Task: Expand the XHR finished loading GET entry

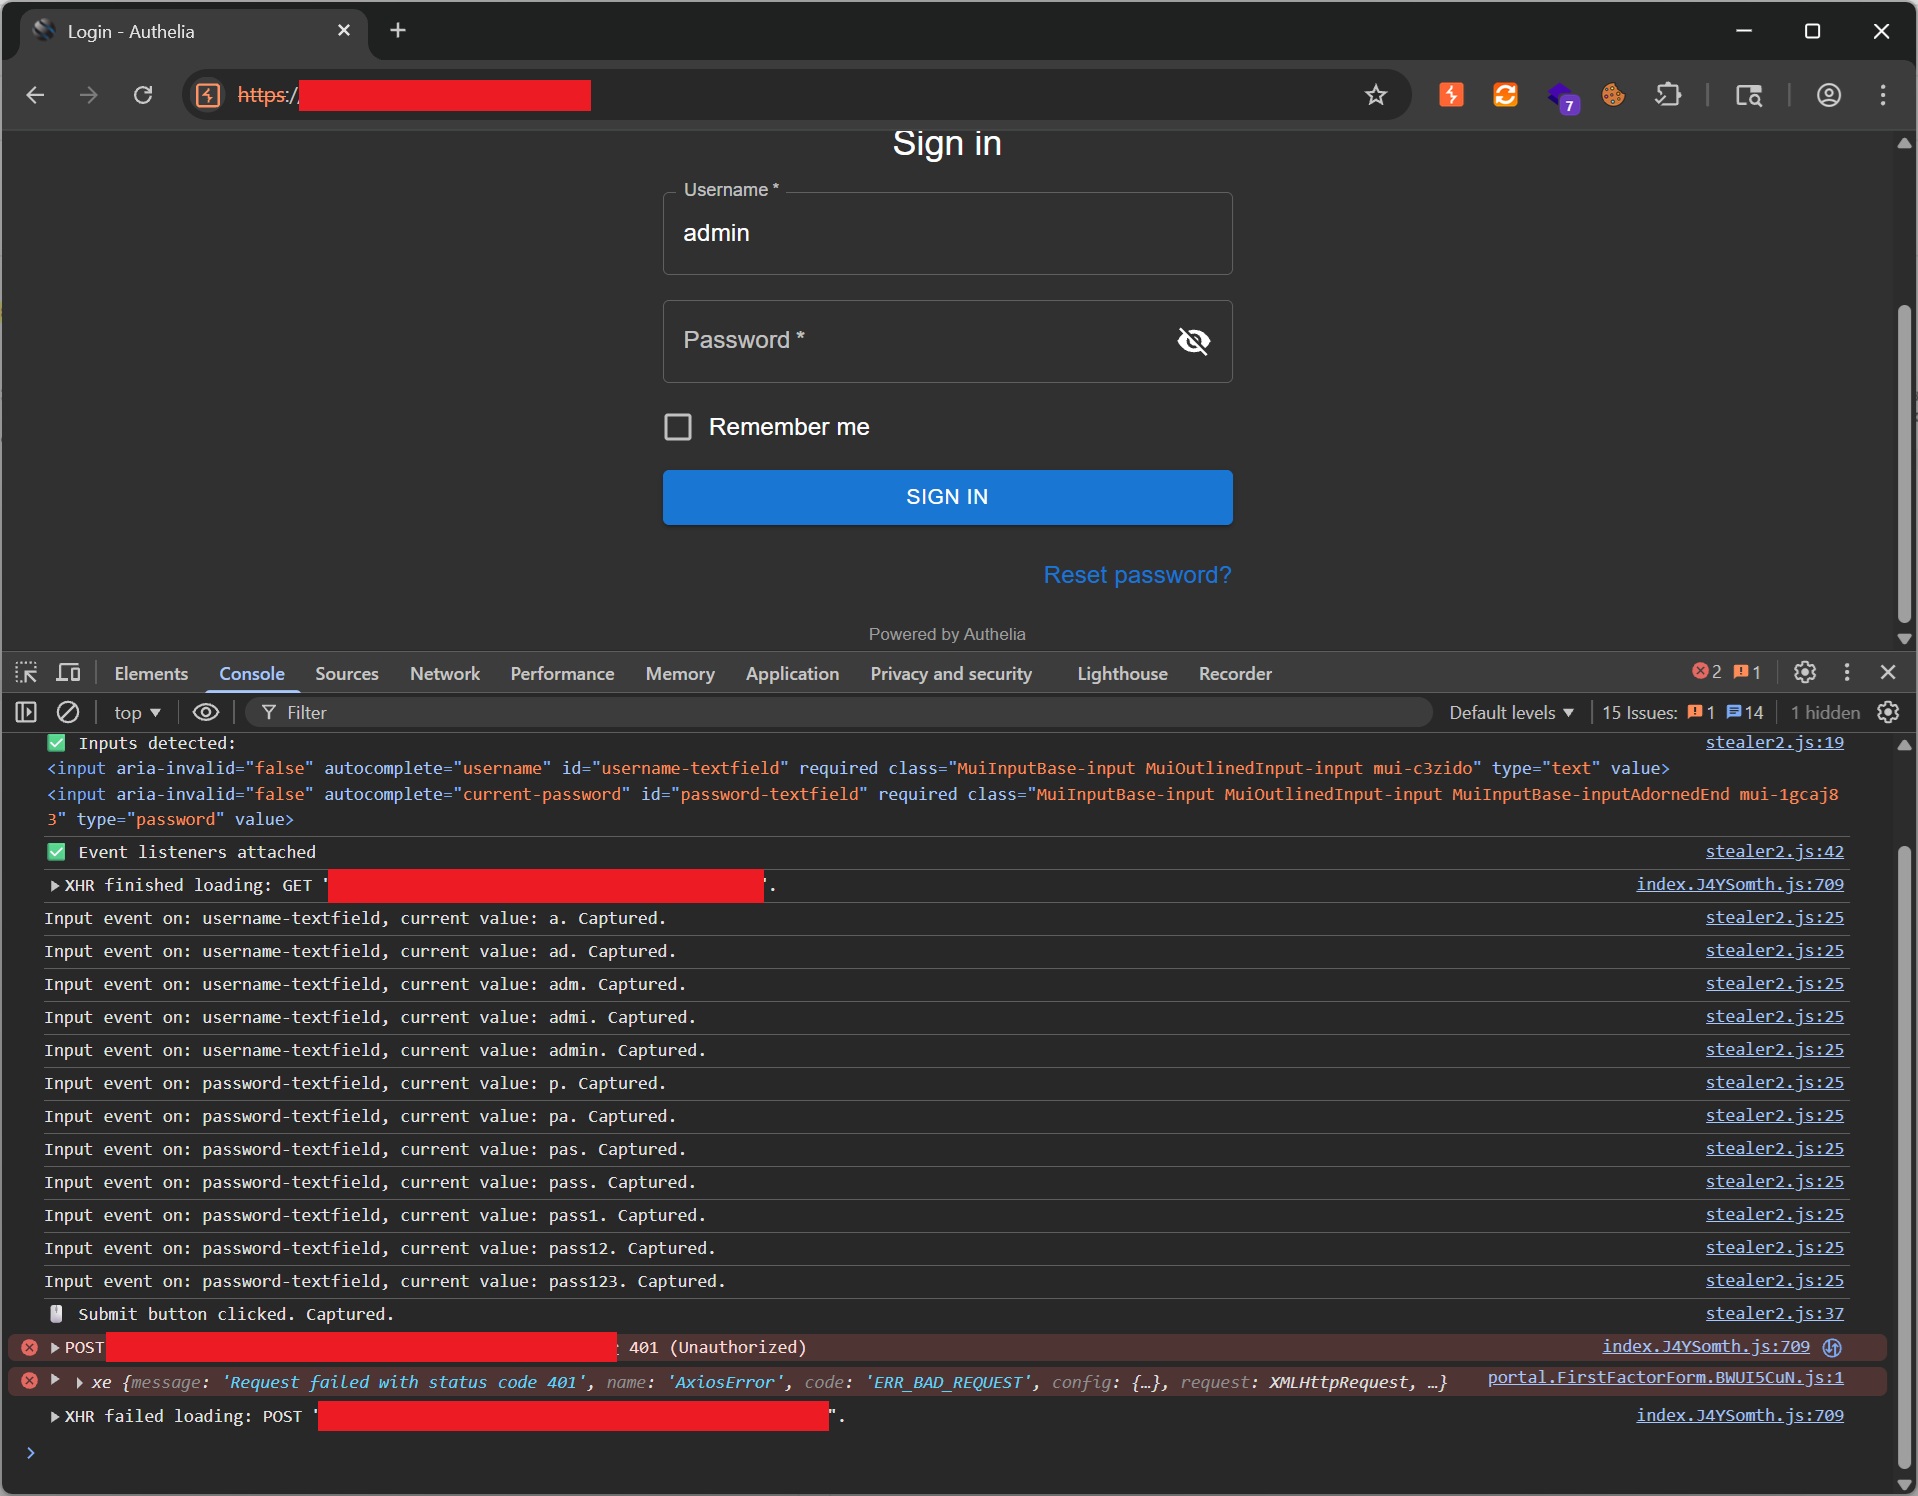Action: click(x=55, y=886)
